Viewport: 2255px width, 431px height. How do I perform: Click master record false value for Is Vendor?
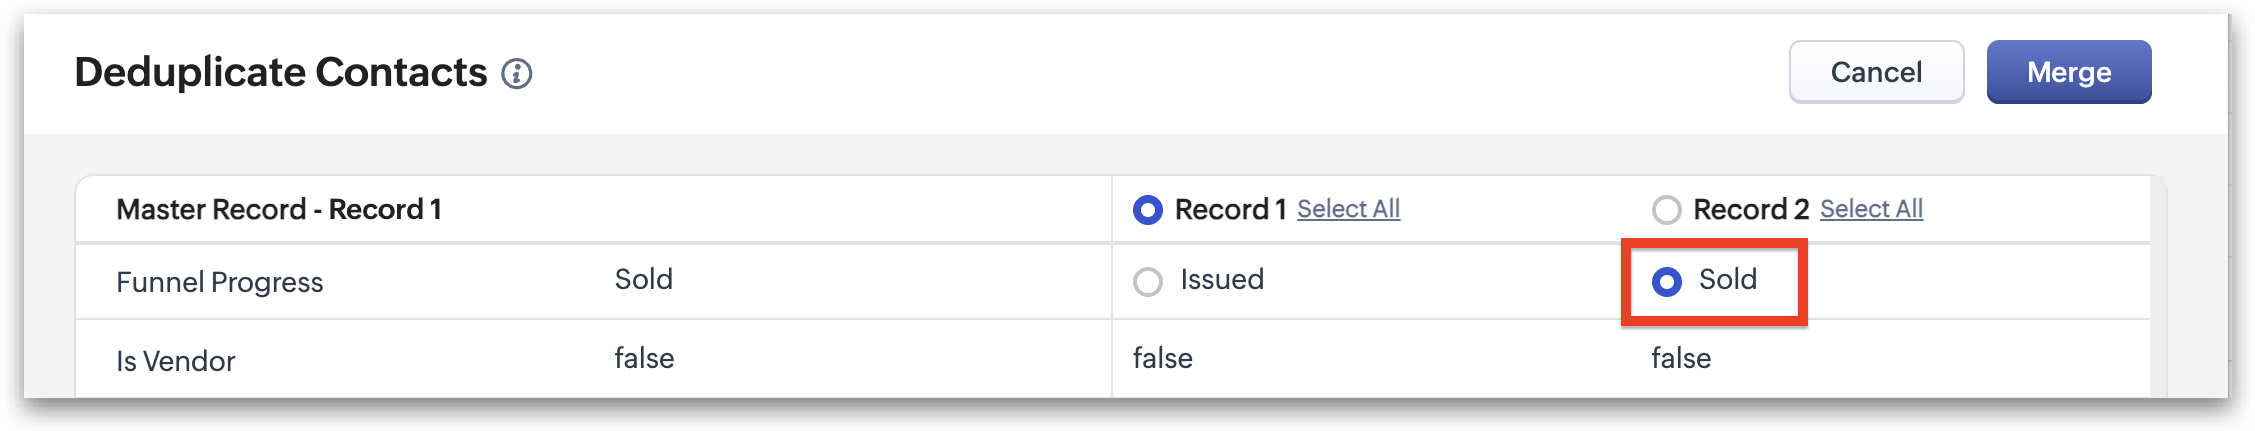(x=644, y=359)
